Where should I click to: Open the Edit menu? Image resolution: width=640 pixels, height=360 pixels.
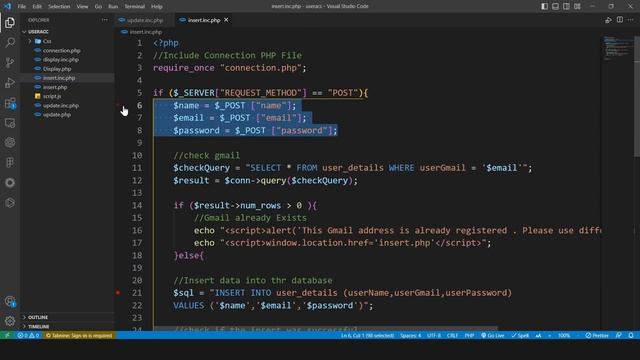click(x=37, y=7)
